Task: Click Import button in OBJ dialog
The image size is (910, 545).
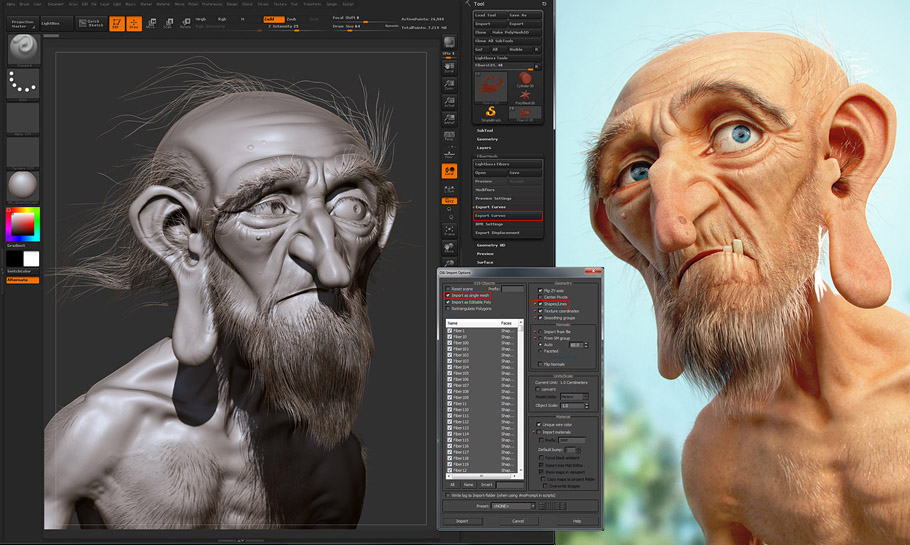Action: 462,521
